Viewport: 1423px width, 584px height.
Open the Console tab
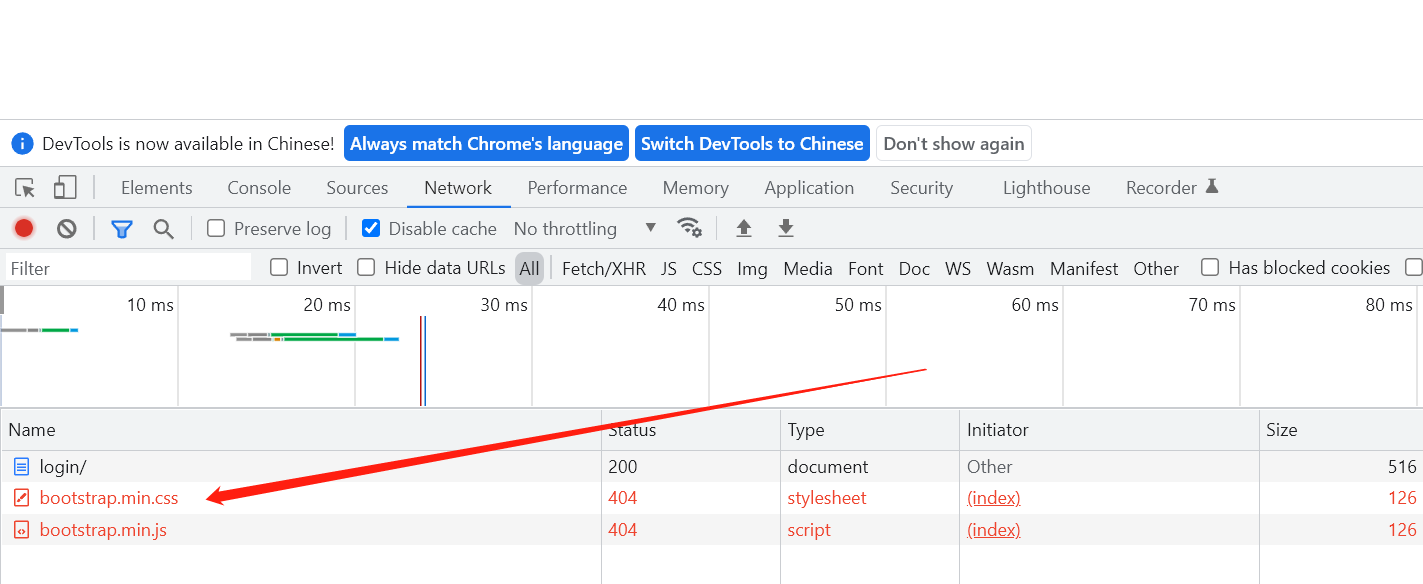259,188
